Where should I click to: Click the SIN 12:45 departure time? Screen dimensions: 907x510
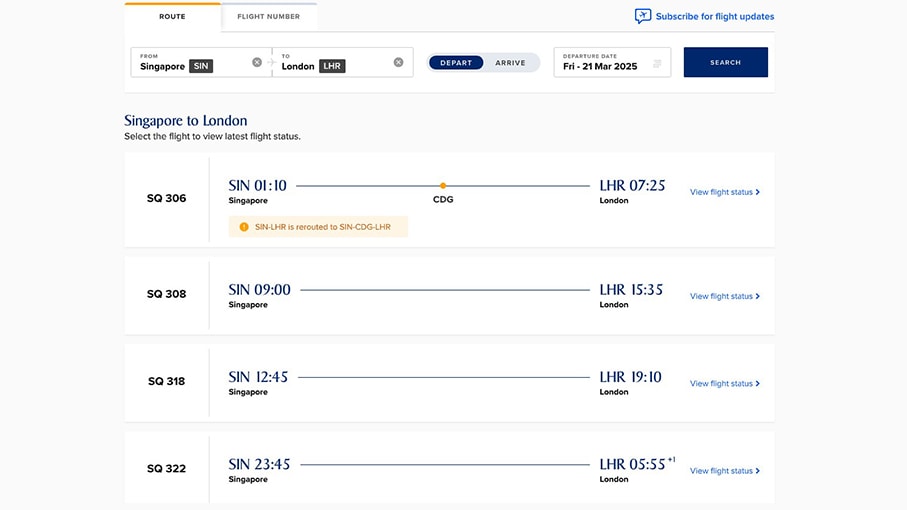point(258,377)
